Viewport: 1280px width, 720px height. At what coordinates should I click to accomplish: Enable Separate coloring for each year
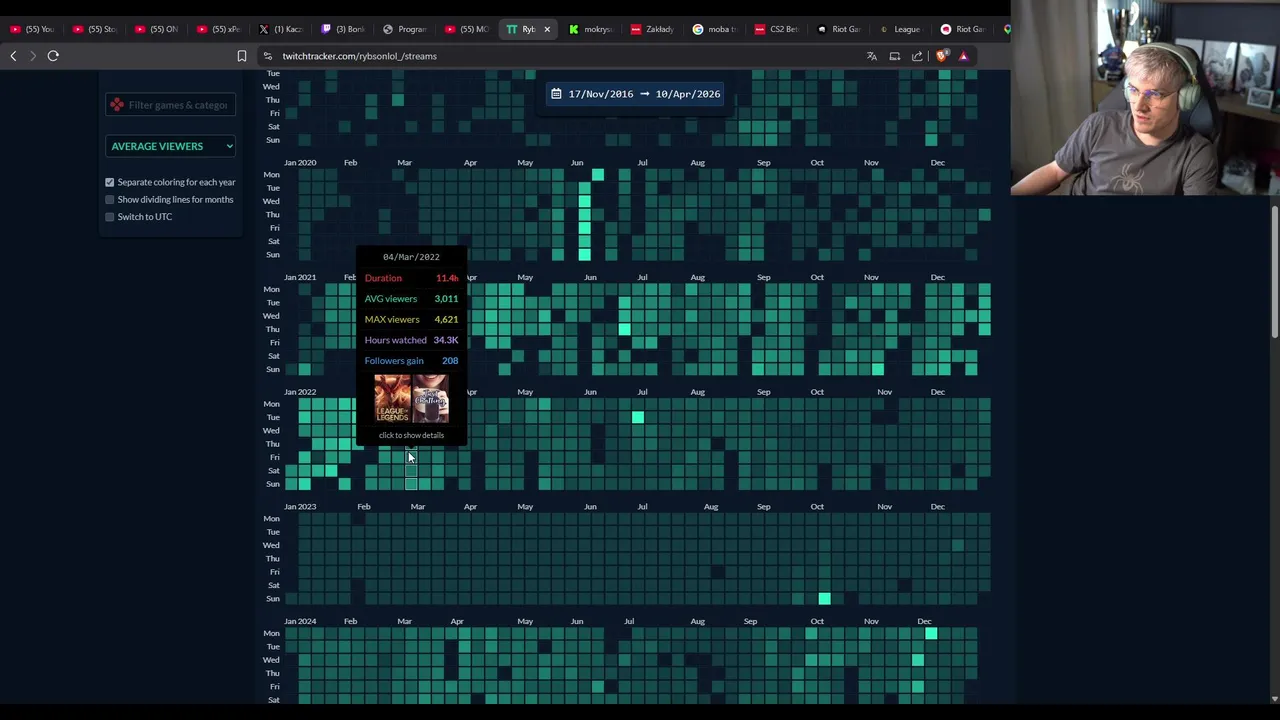tap(110, 182)
